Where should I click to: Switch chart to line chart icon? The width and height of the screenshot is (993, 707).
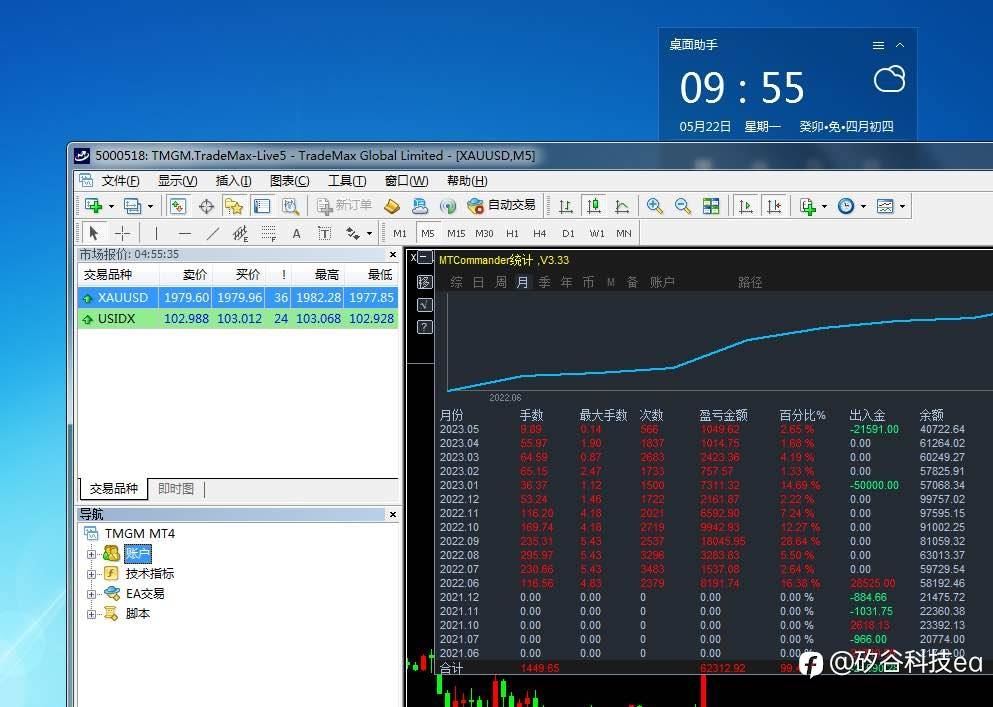pyautogui.click(x=622, y=206)
